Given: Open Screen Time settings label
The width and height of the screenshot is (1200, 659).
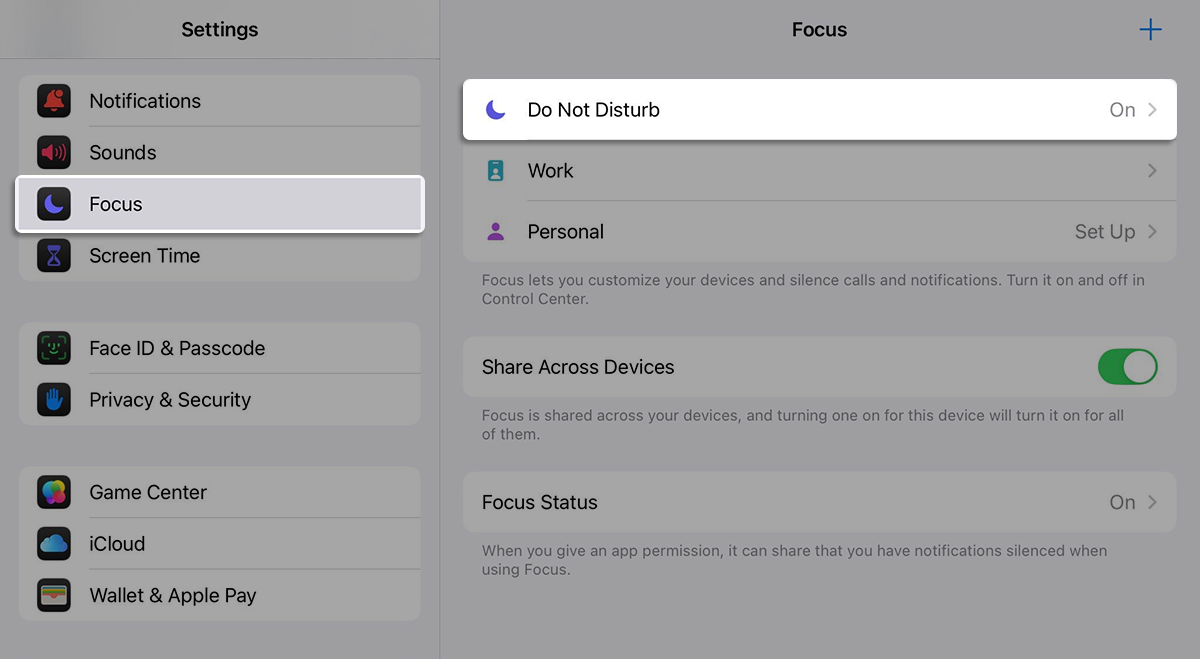Looking at the screenshot, I should coord(145,256).
